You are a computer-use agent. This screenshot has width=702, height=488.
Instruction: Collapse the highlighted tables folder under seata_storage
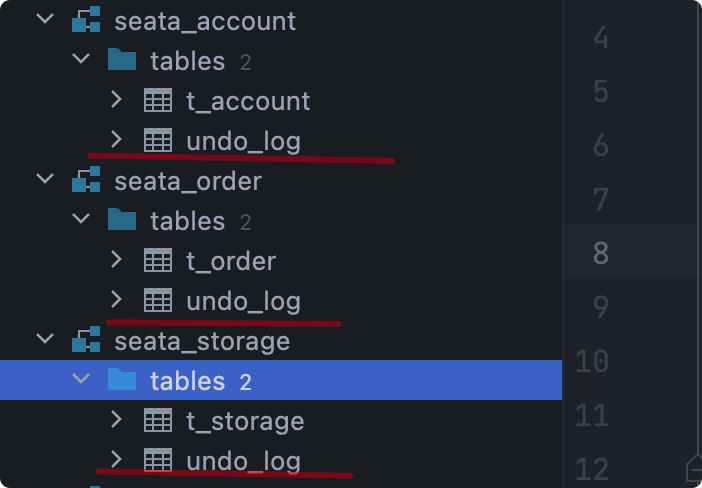click(81, 381)
